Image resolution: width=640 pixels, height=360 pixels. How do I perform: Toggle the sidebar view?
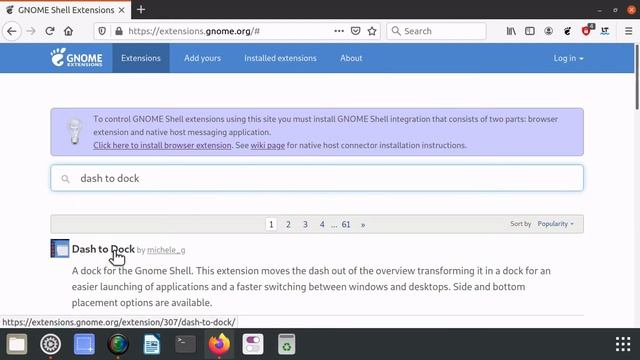coord(530,31)
